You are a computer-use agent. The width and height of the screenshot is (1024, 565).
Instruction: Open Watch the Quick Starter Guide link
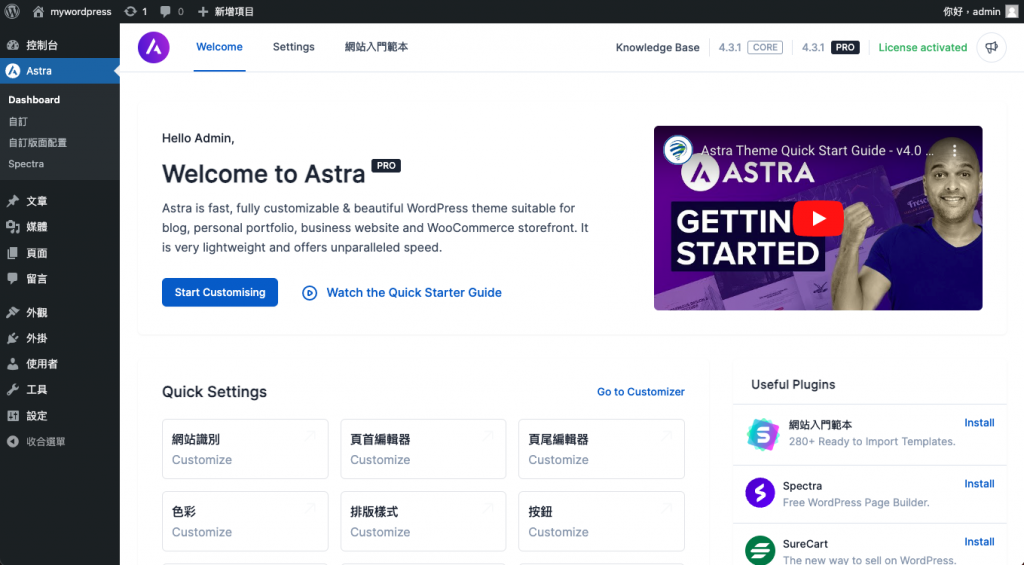414,293
